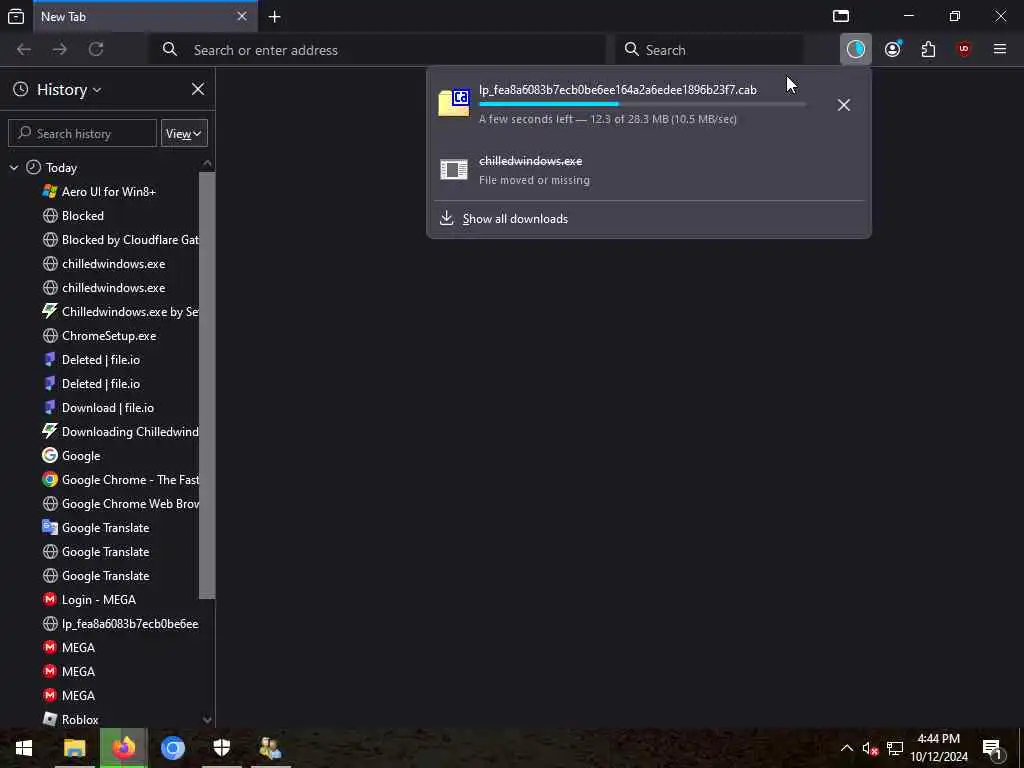Click the chilledwindows.exe file icon
The image size is (1024, 768).
[x=454, y=170]
